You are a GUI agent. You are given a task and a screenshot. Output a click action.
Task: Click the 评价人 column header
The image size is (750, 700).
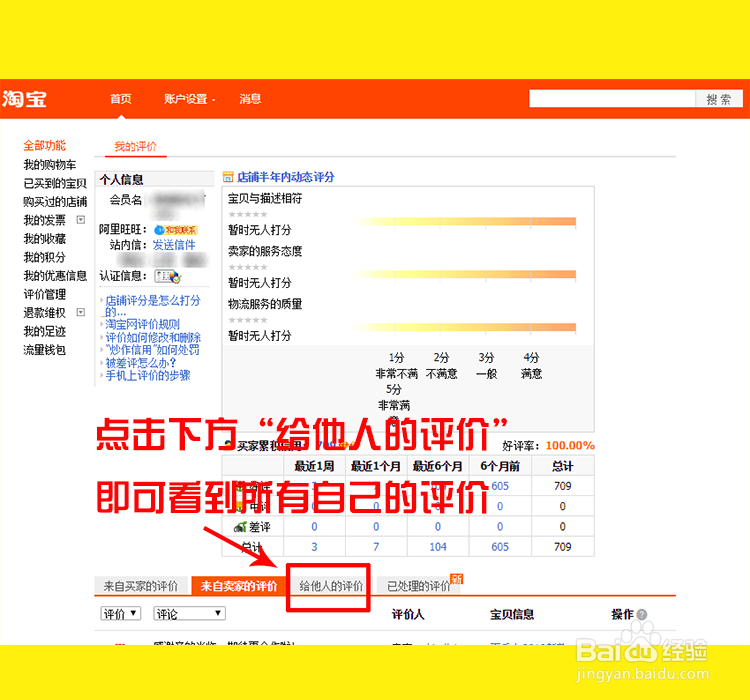click(x=408, y=614)
